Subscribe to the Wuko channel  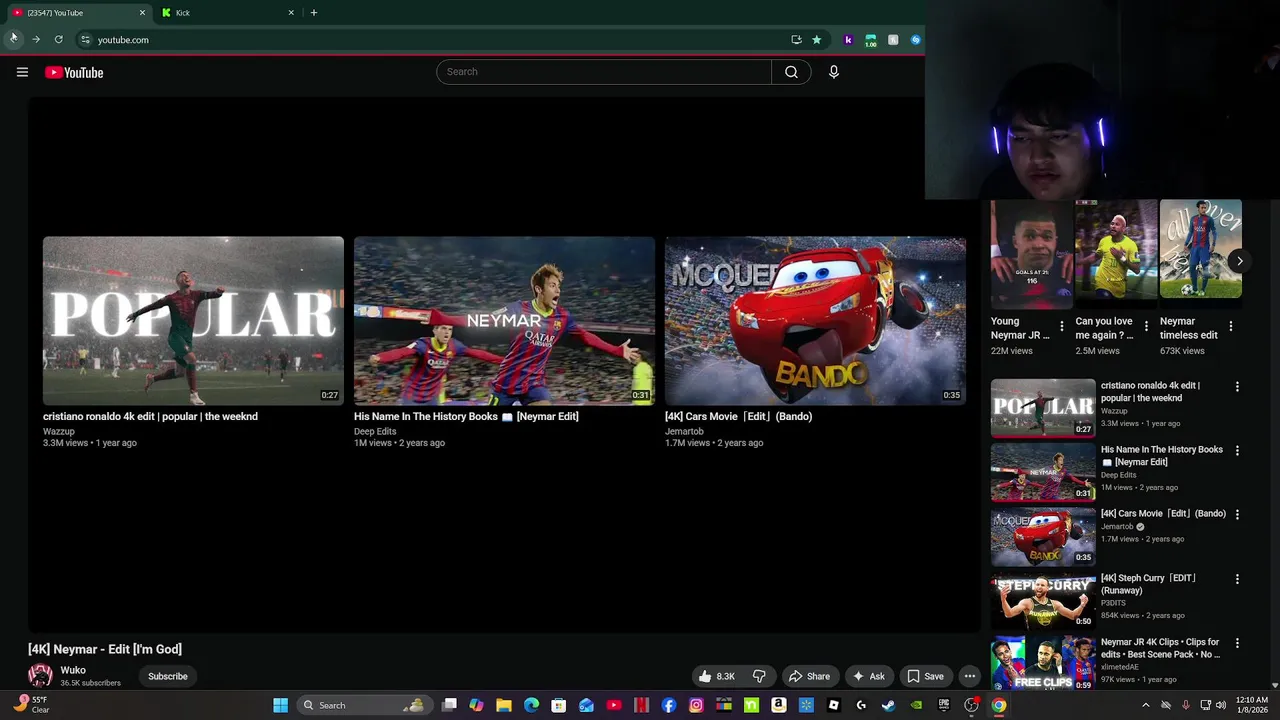coord(168,676)
